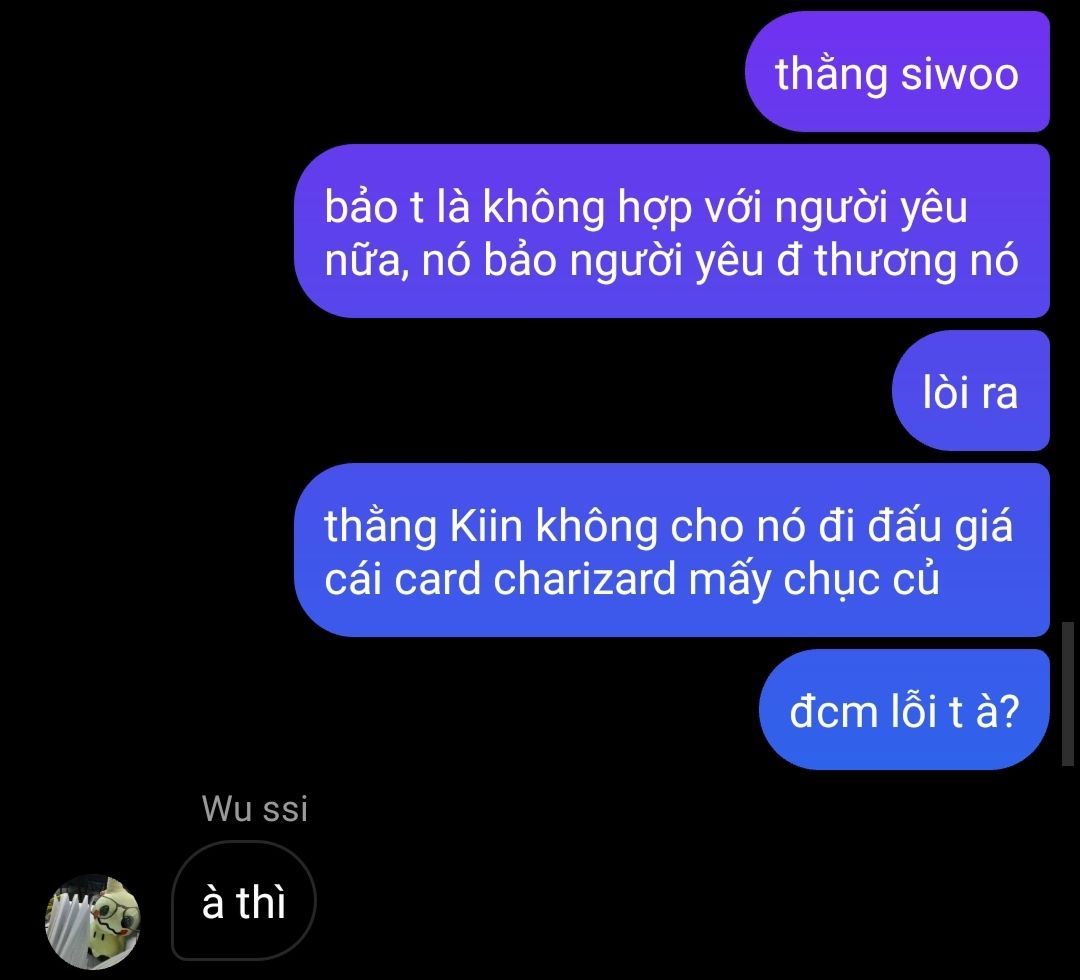Click the phrase "thương nó" in the second bubble
Viewport: 1080px width, 980px height.
coord(915,262)
